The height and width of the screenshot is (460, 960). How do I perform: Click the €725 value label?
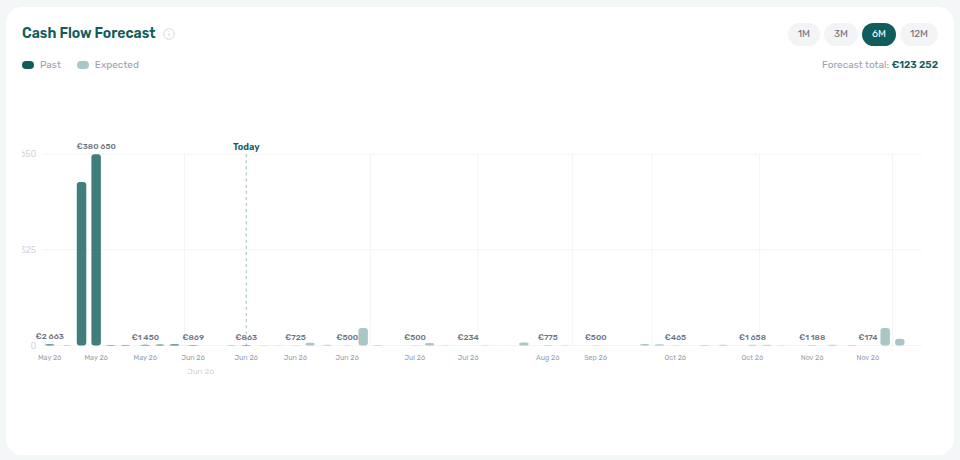pos(296,337)
